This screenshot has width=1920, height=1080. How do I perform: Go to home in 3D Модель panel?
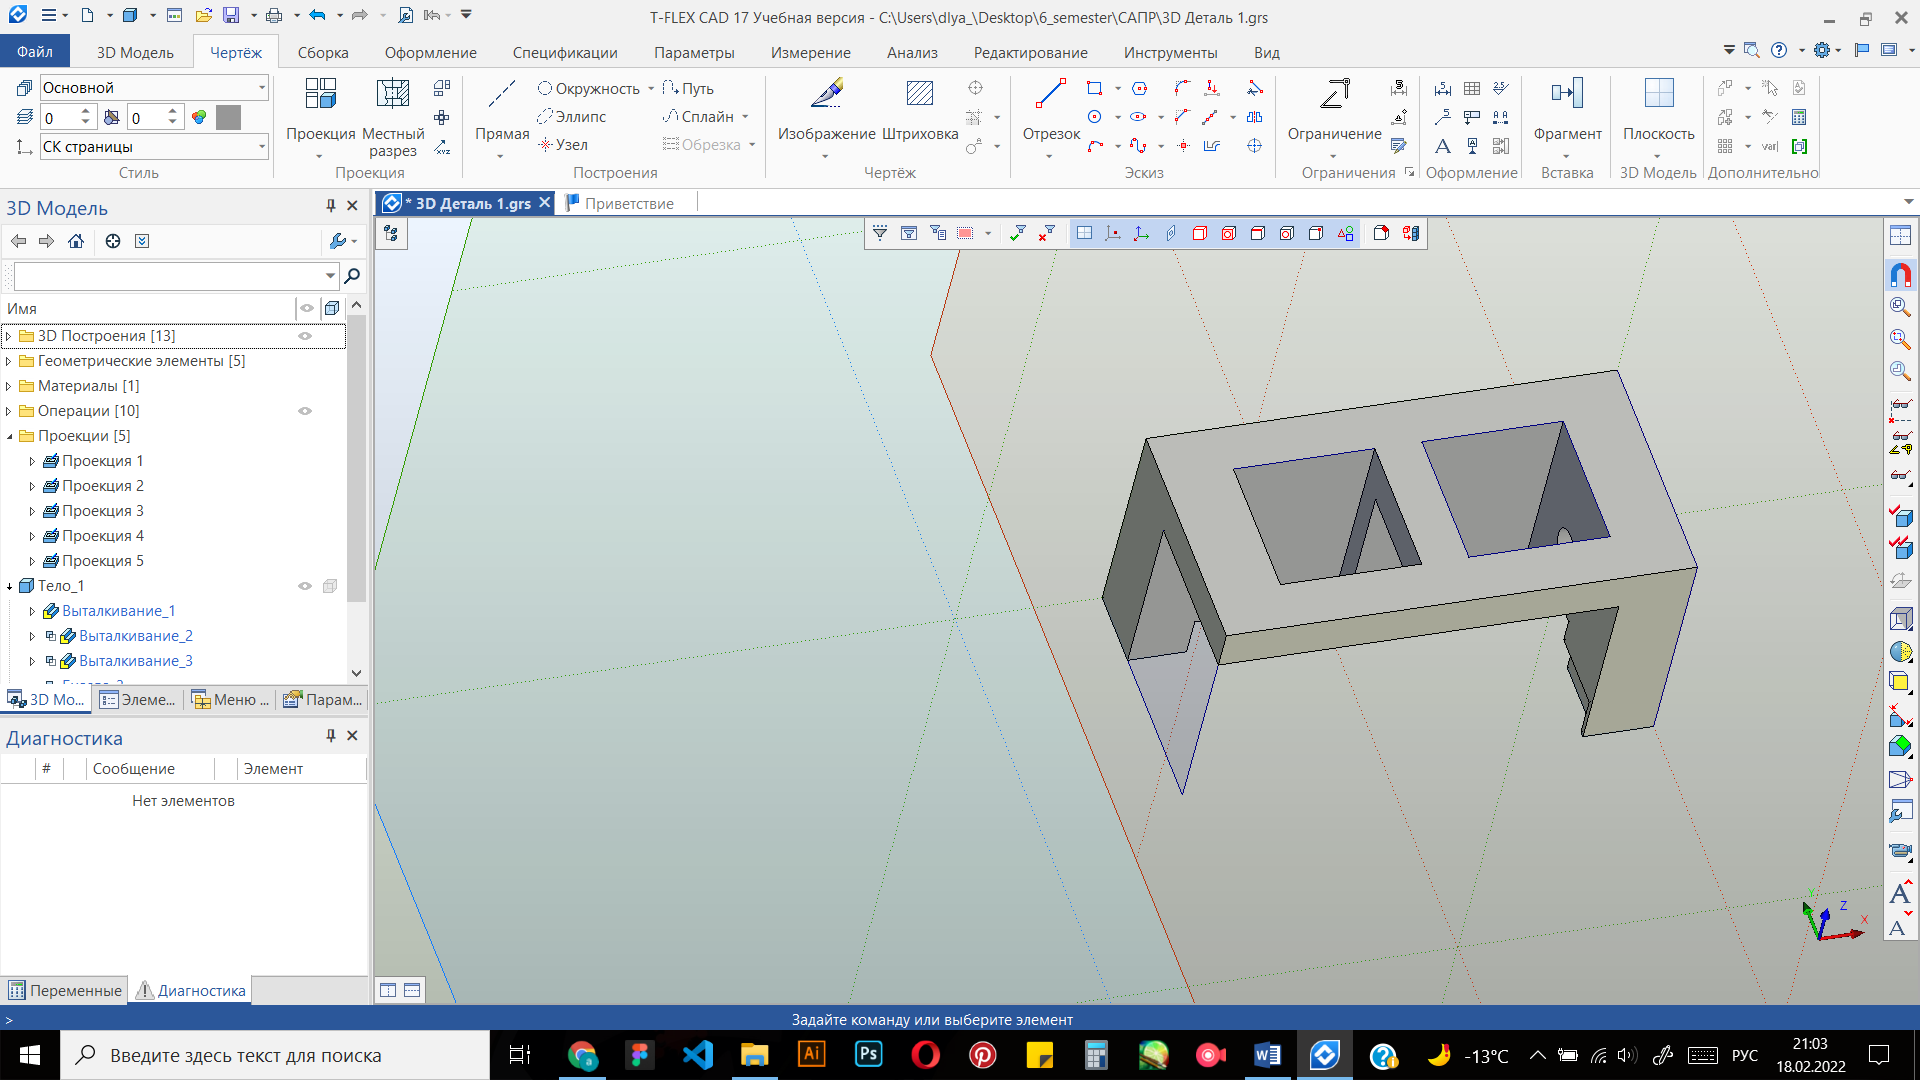76,241
